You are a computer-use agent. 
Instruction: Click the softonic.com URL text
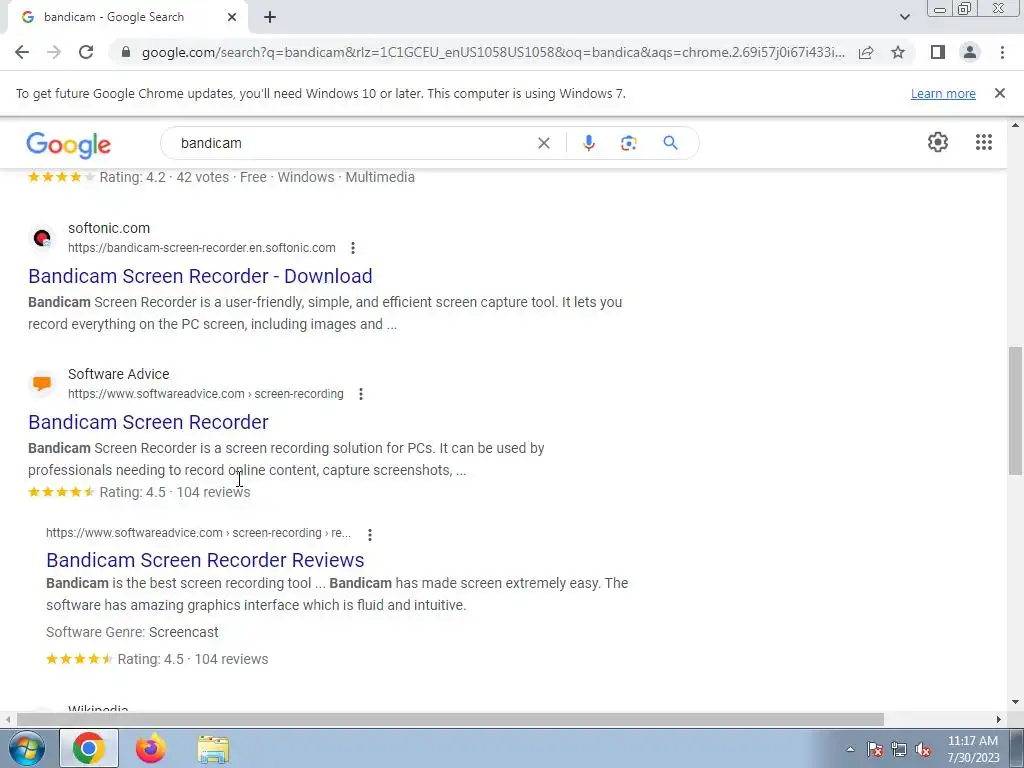tap(202, 248)
